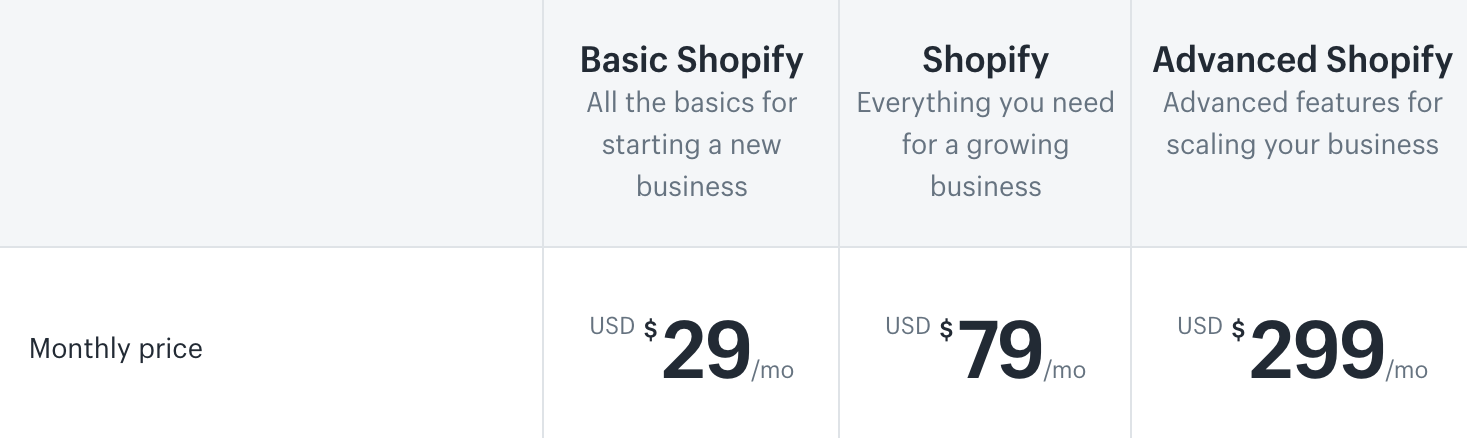Screen dimensions: 1467x438
Task: Click 'Everything you need for a growing business' text
Action: [x=985, y=144]
